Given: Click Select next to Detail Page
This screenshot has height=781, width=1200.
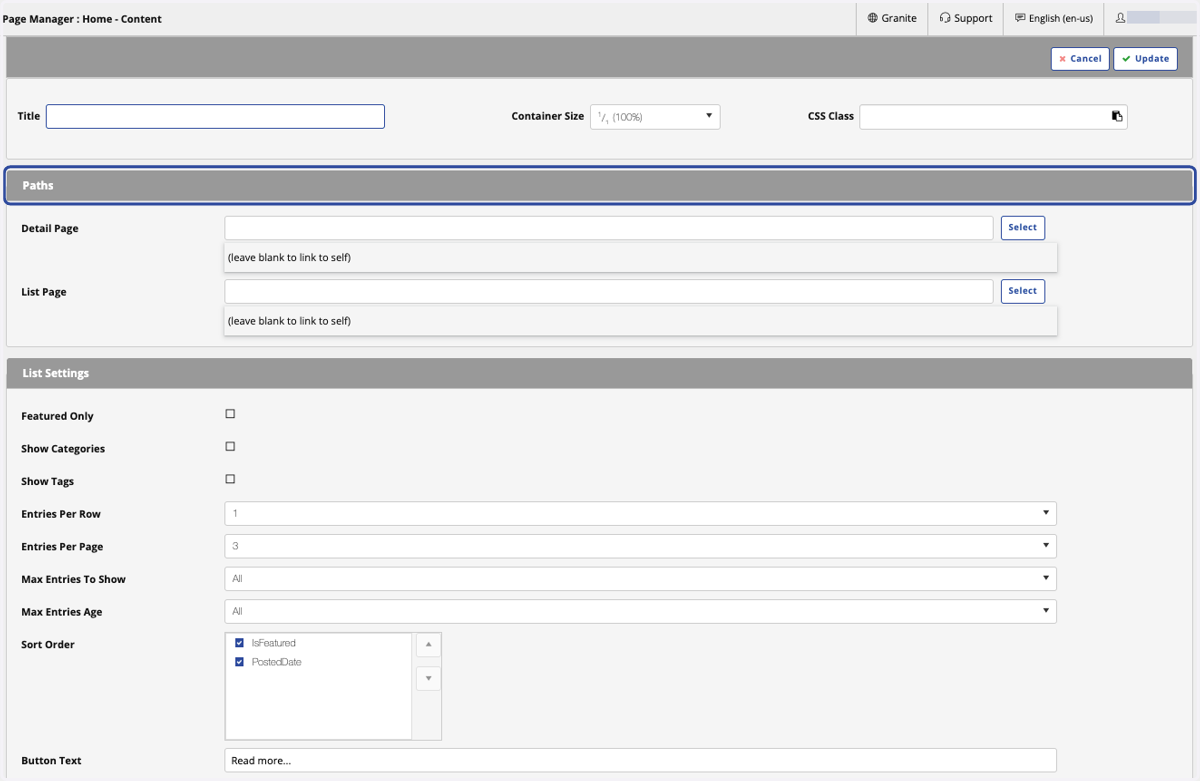Looking at the screenshot, I should point(1022,228).
